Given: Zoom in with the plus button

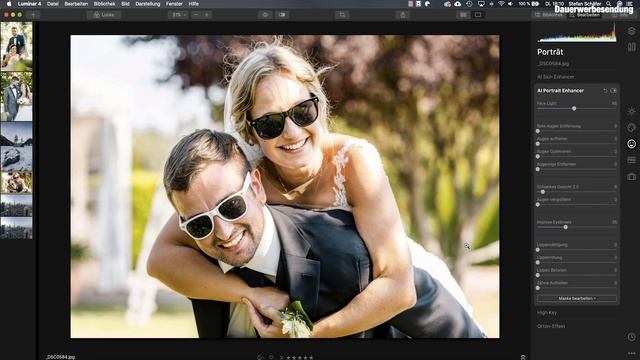Looking at the screenshot, I should (x=207, y=15).
